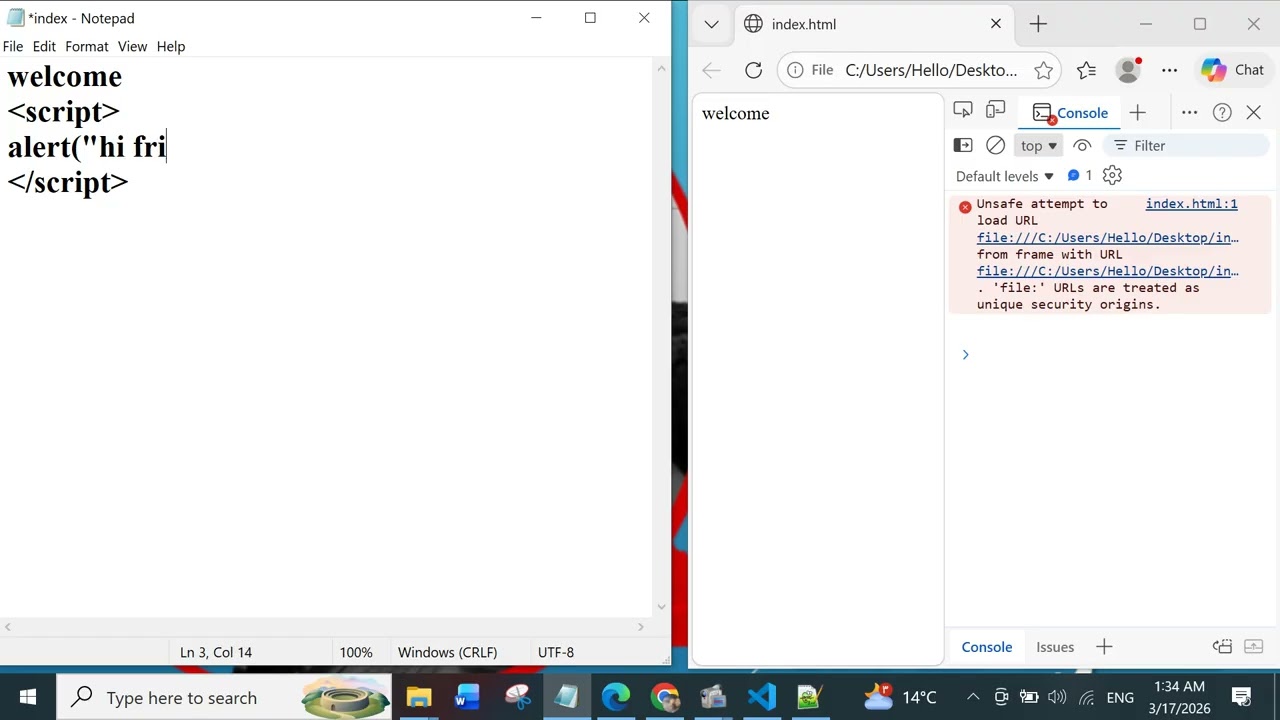Toggle device emulation in DevTools
This screenshot has width=1280, height=720.
tap(995, 111)
